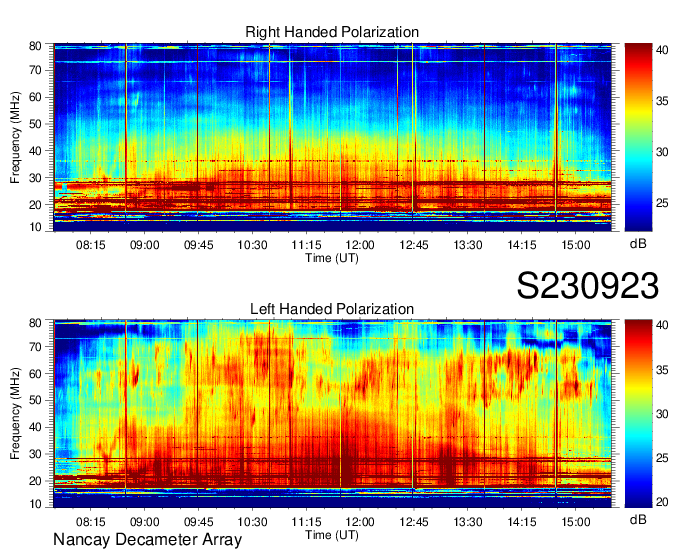Image resolution: width=680 pixels, height=552 pixels.
Task: Click the 11:15 tick label on upper plot
Action: click(x=306, y=245)
